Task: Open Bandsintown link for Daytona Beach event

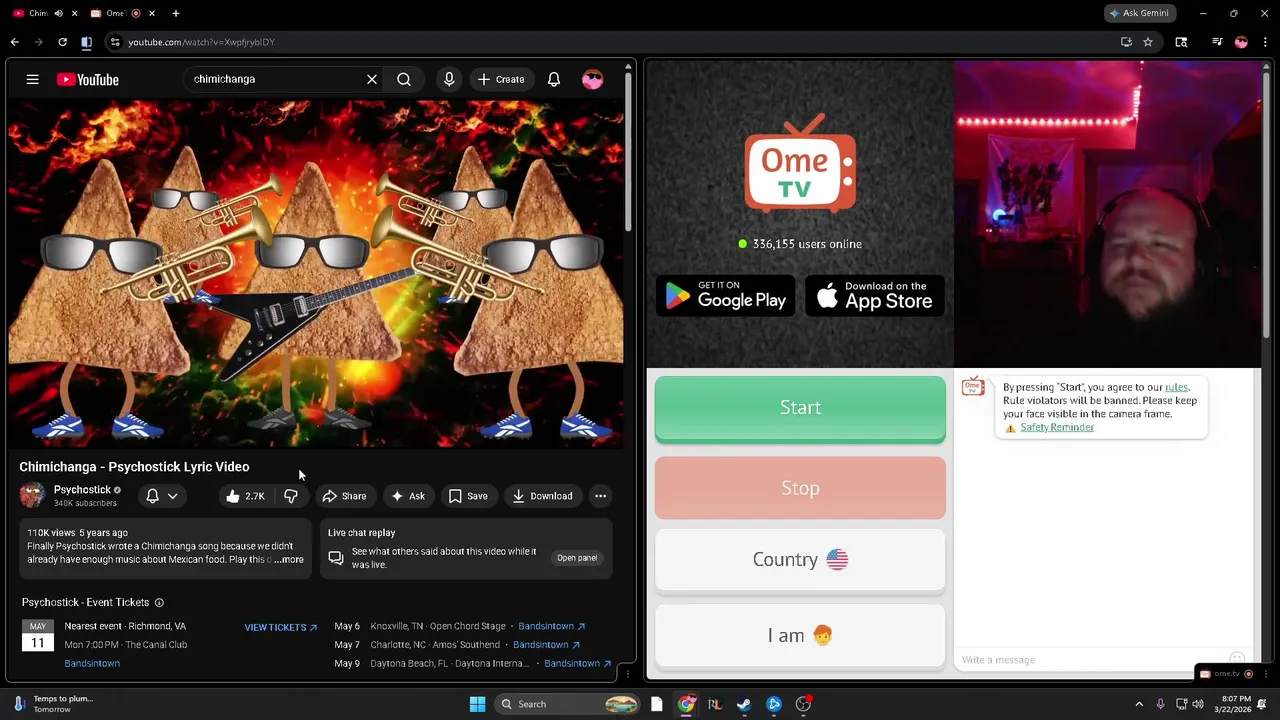Action: point(578,664)
